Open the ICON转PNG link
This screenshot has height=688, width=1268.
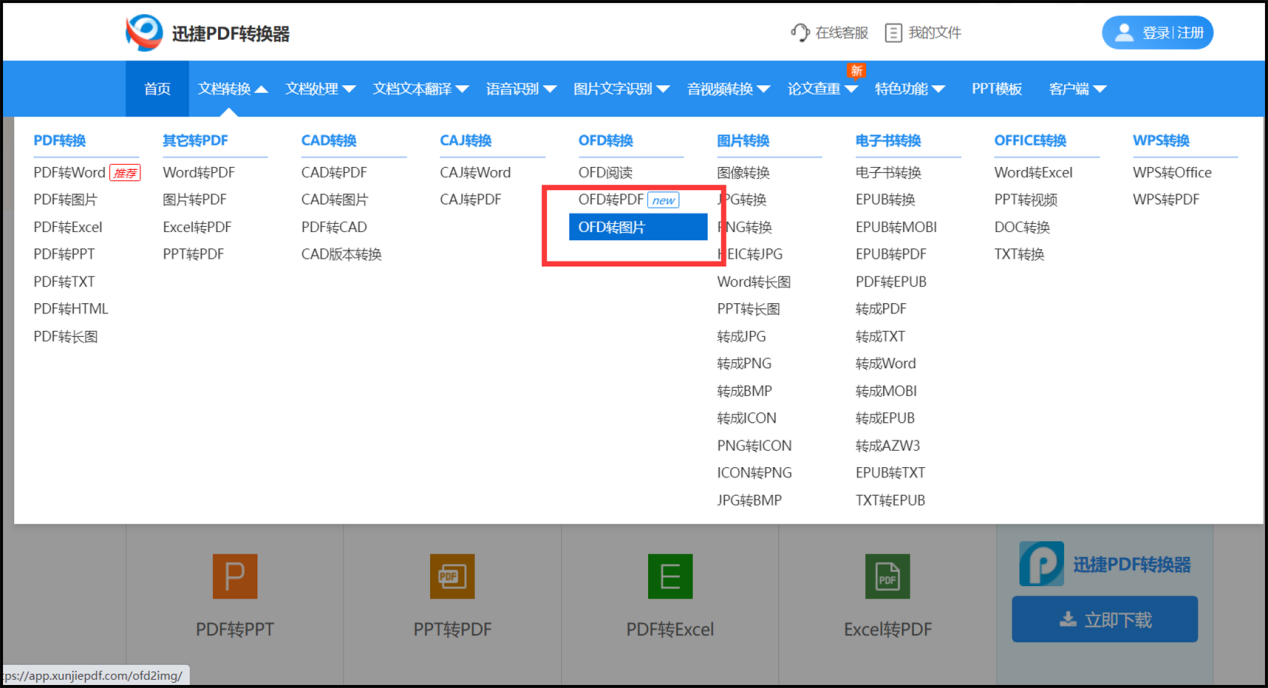tap(754, 473)
